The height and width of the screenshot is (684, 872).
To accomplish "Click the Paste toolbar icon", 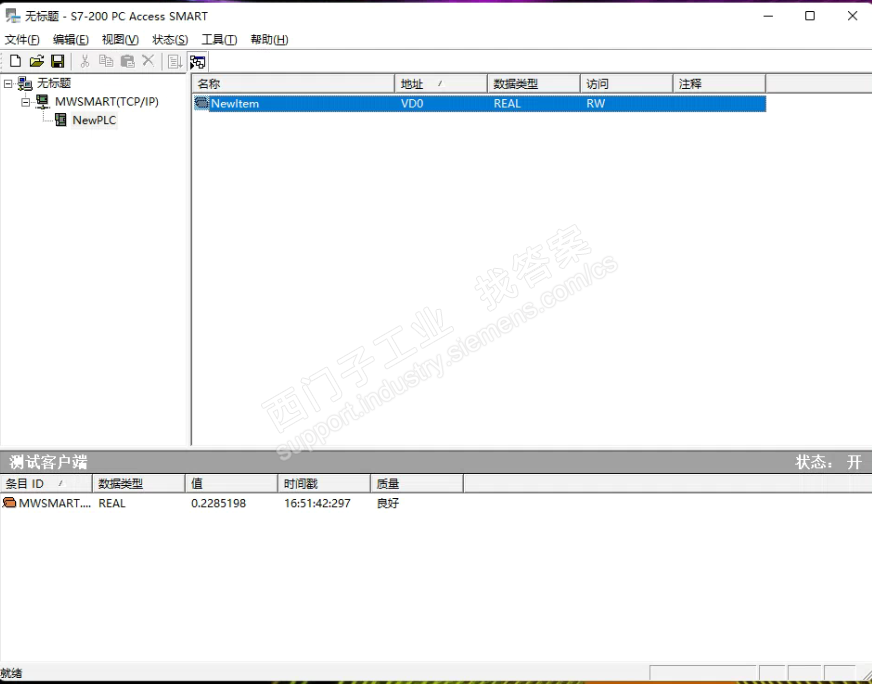I will [x=128, y=61].
